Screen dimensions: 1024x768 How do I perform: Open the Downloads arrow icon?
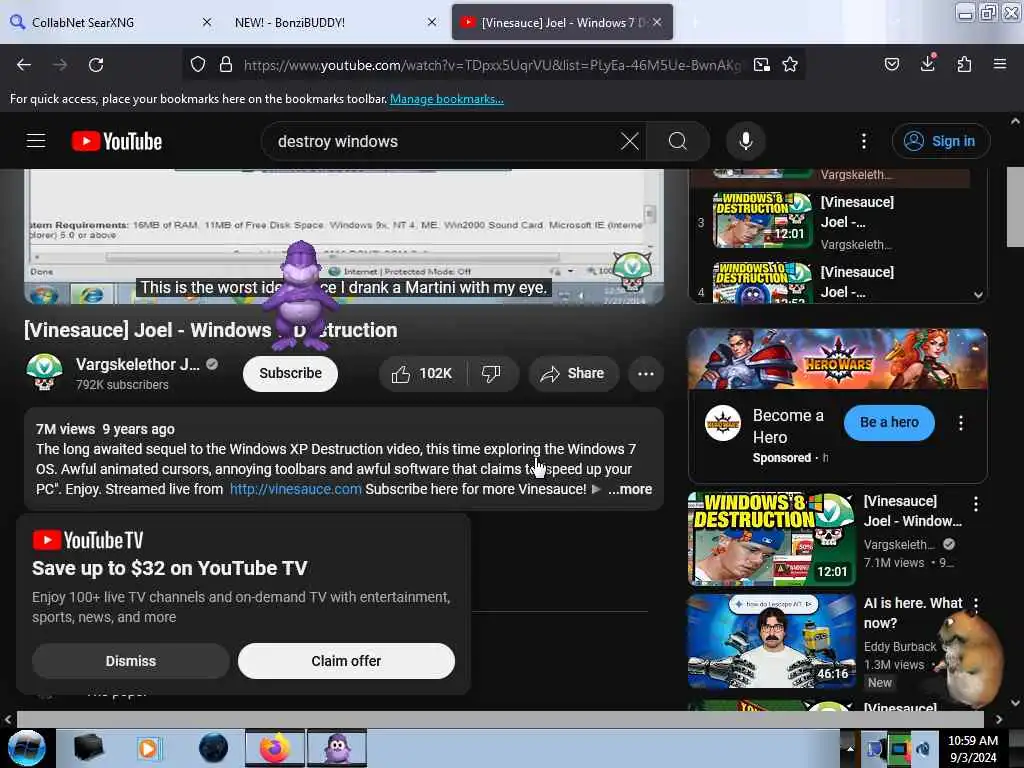coord(928,64)
